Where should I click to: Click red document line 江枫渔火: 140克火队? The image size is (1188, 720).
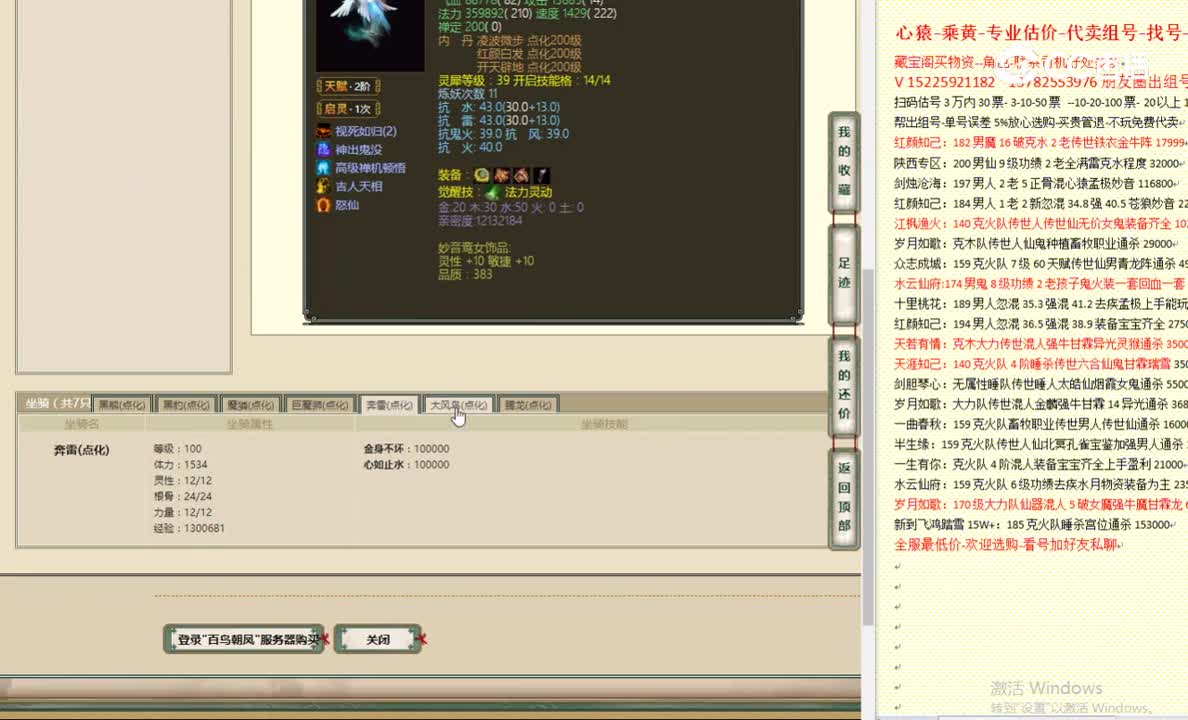pos(1041,224)
